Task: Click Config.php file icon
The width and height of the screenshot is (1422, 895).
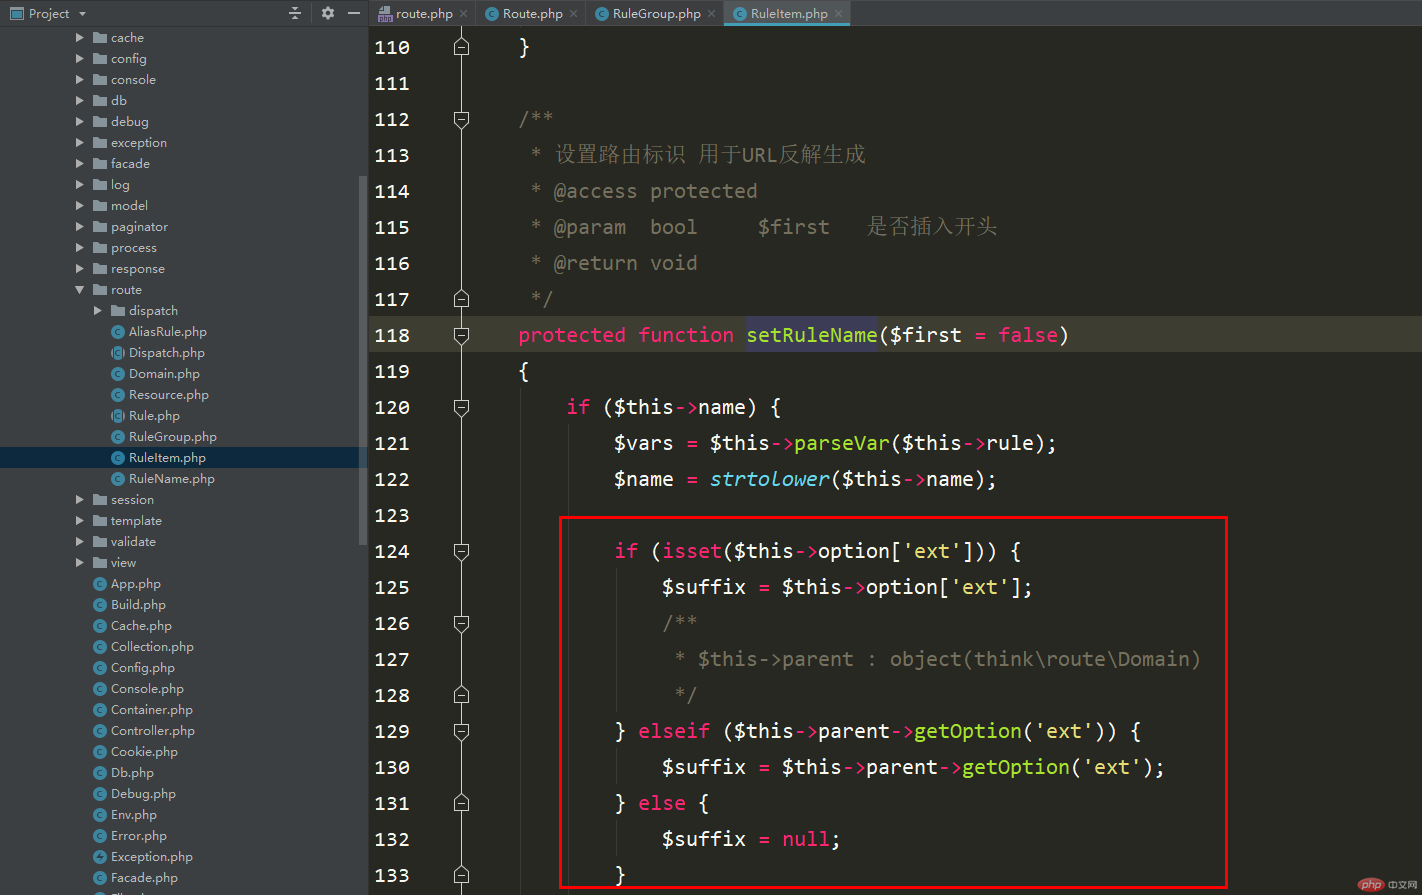Action: [100, 668]
